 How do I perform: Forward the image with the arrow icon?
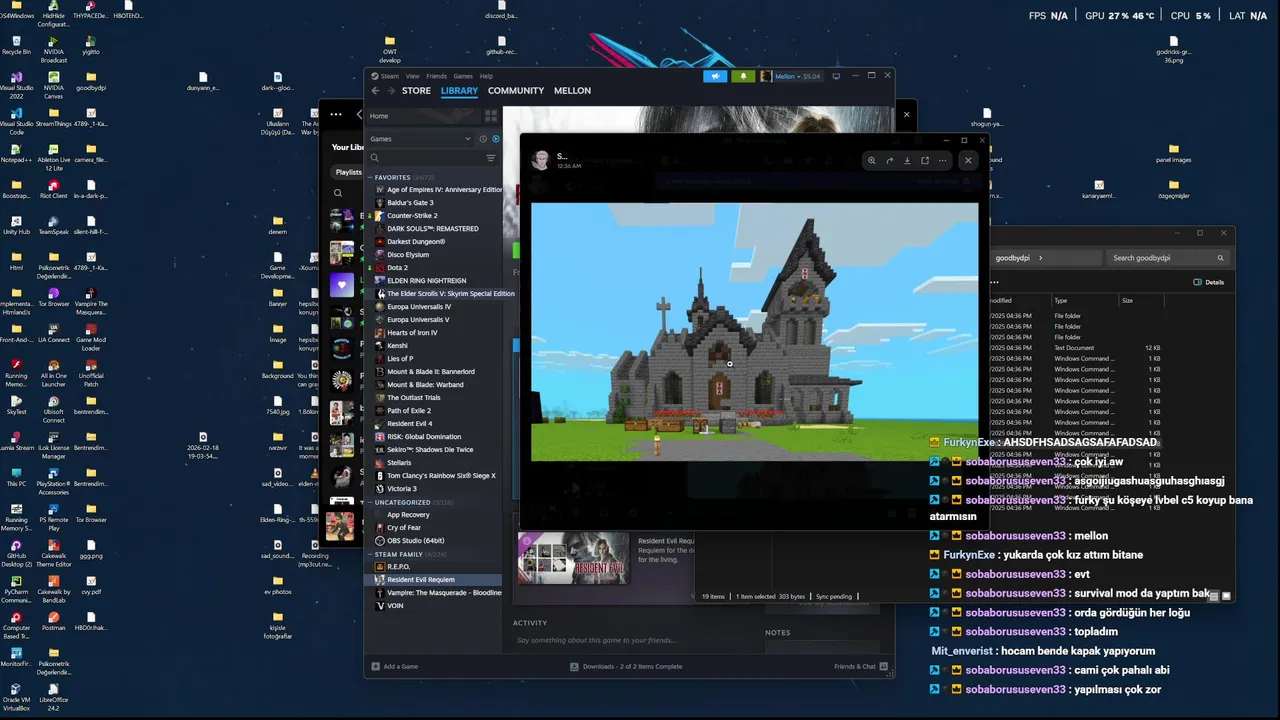click(890, 160)
